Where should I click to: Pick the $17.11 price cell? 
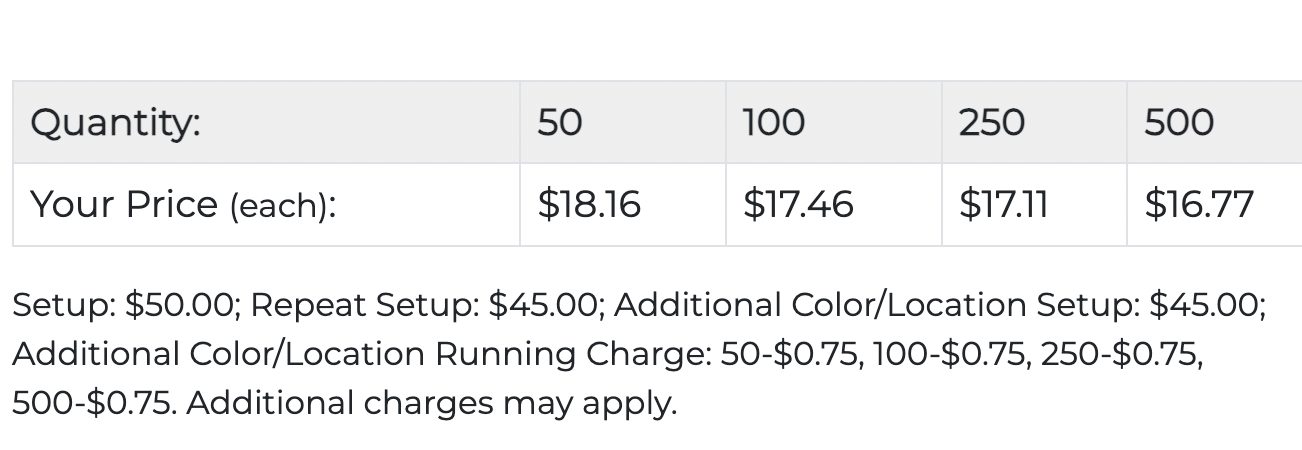(x=1034, y=204)
